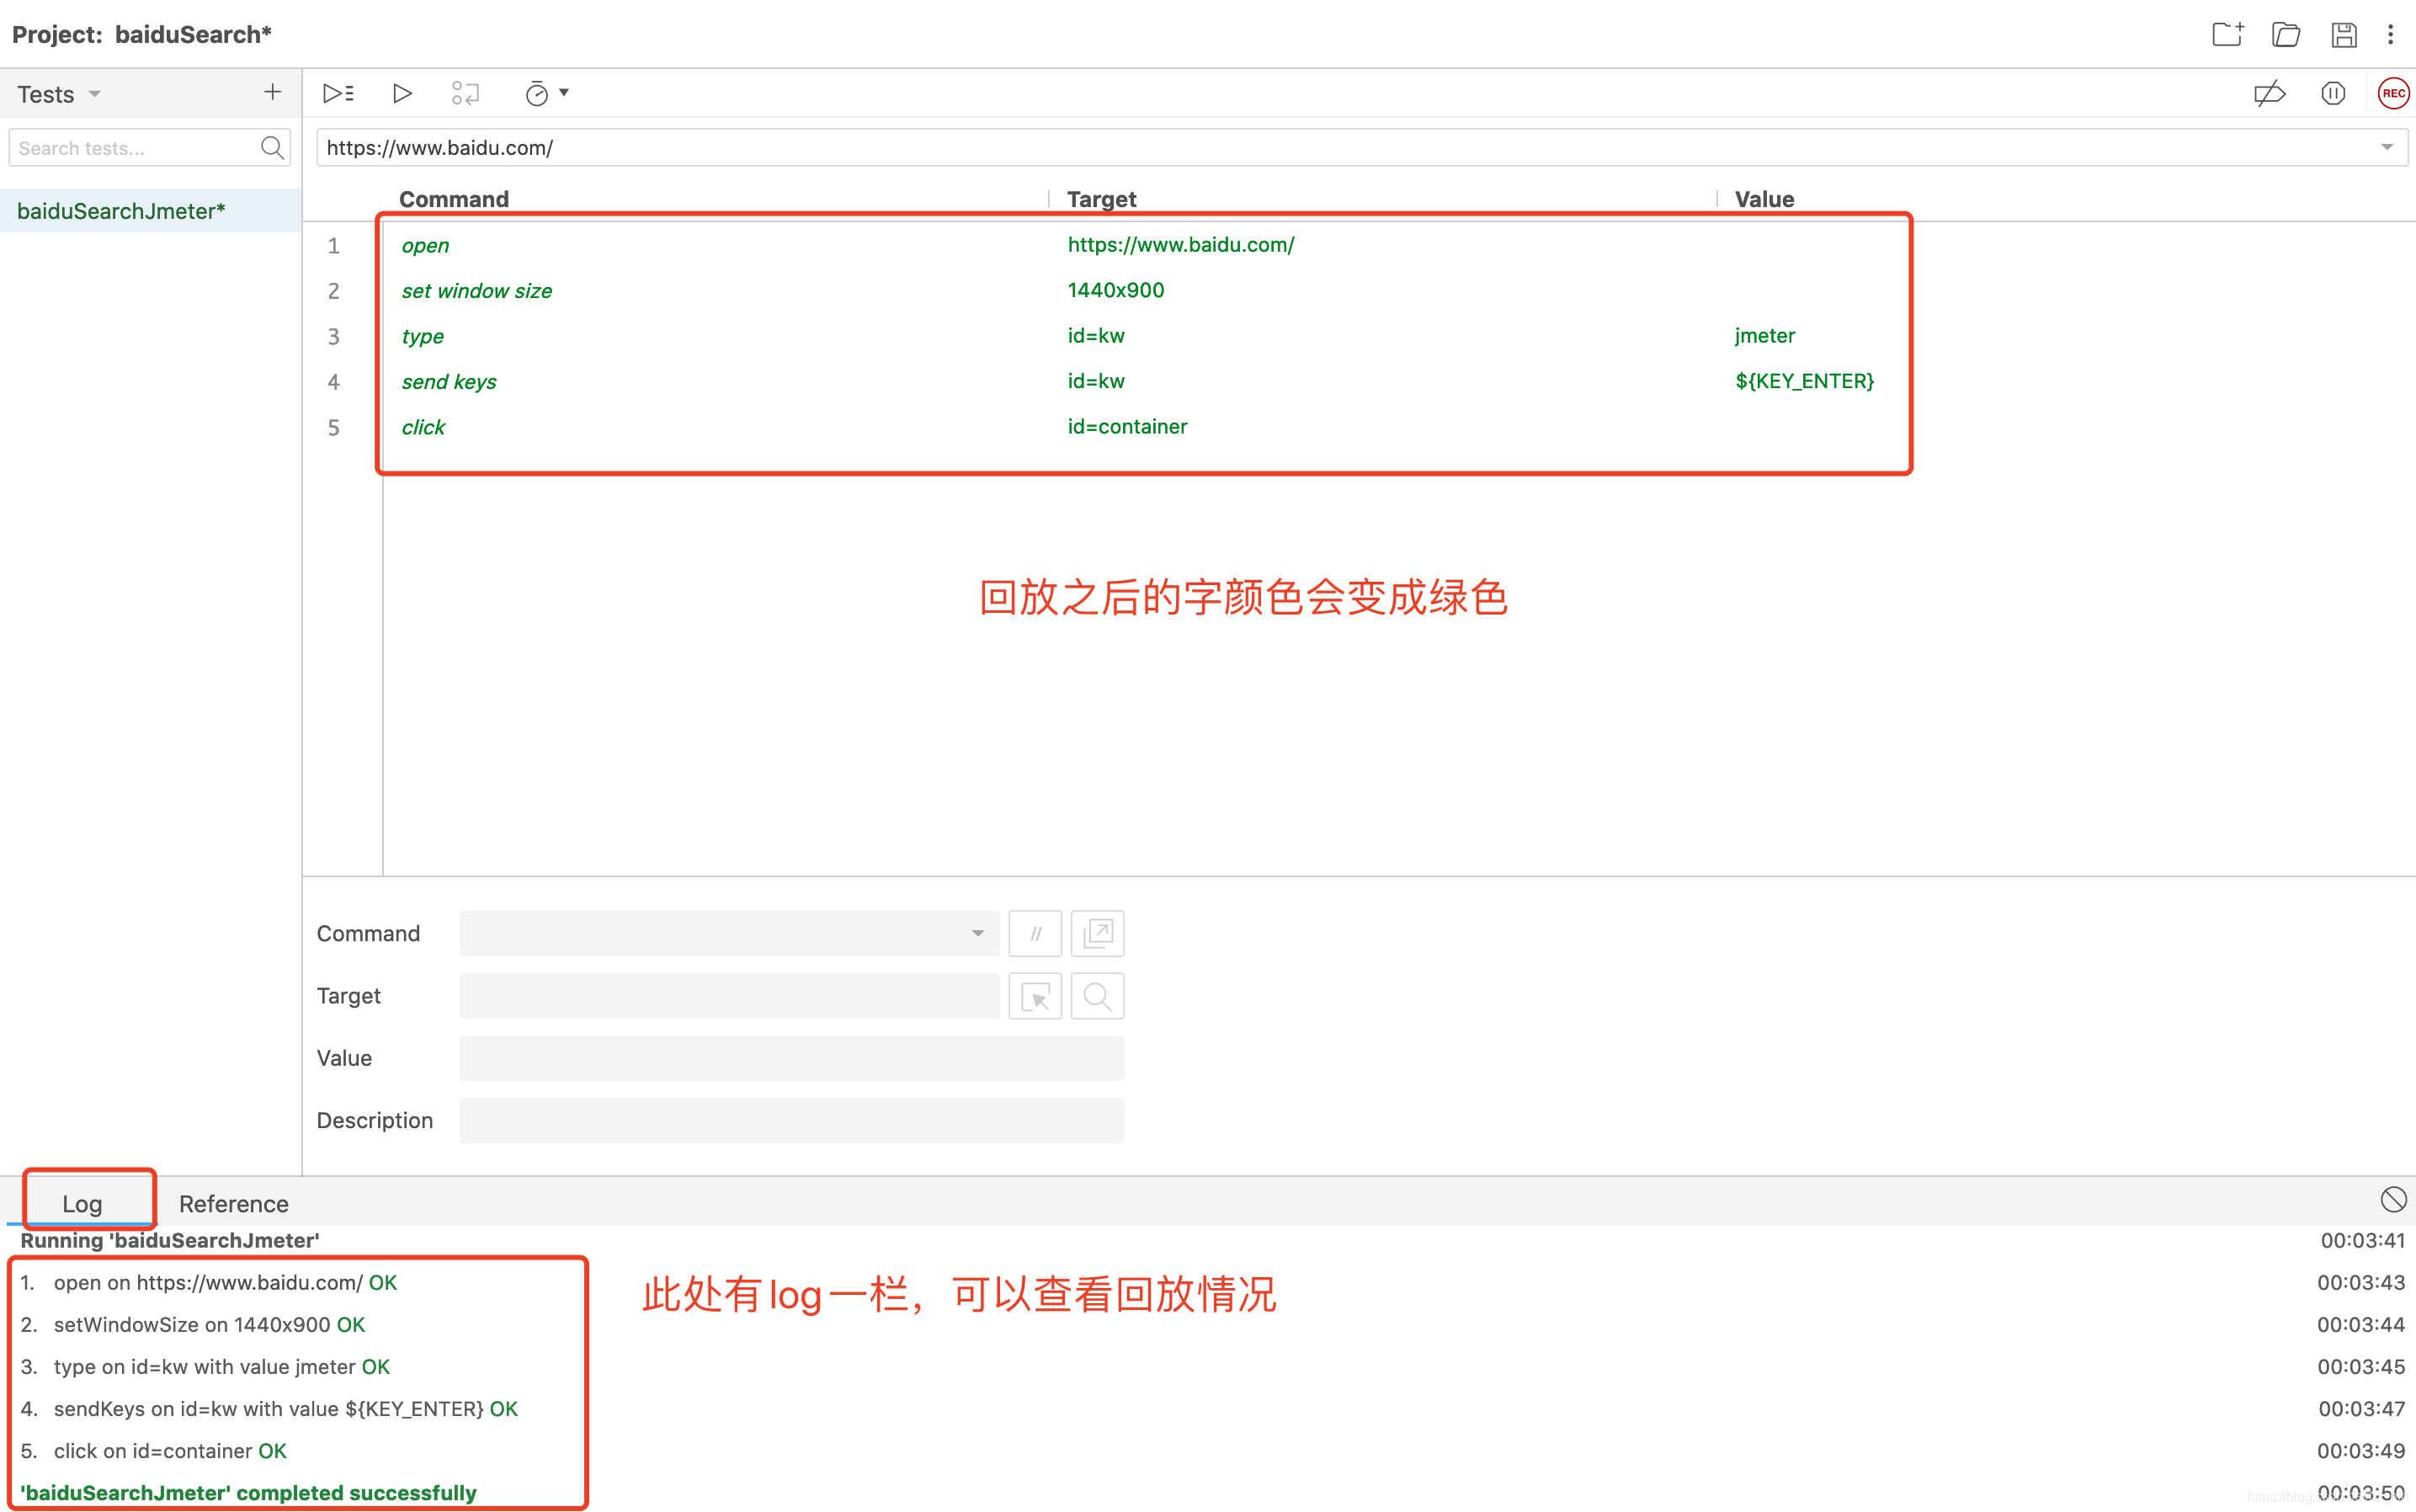Image resolution: width=2416 pixels, height=1512 pixels.
Task: Switch to the Reference tab
Action: [x=233, y=1203]
